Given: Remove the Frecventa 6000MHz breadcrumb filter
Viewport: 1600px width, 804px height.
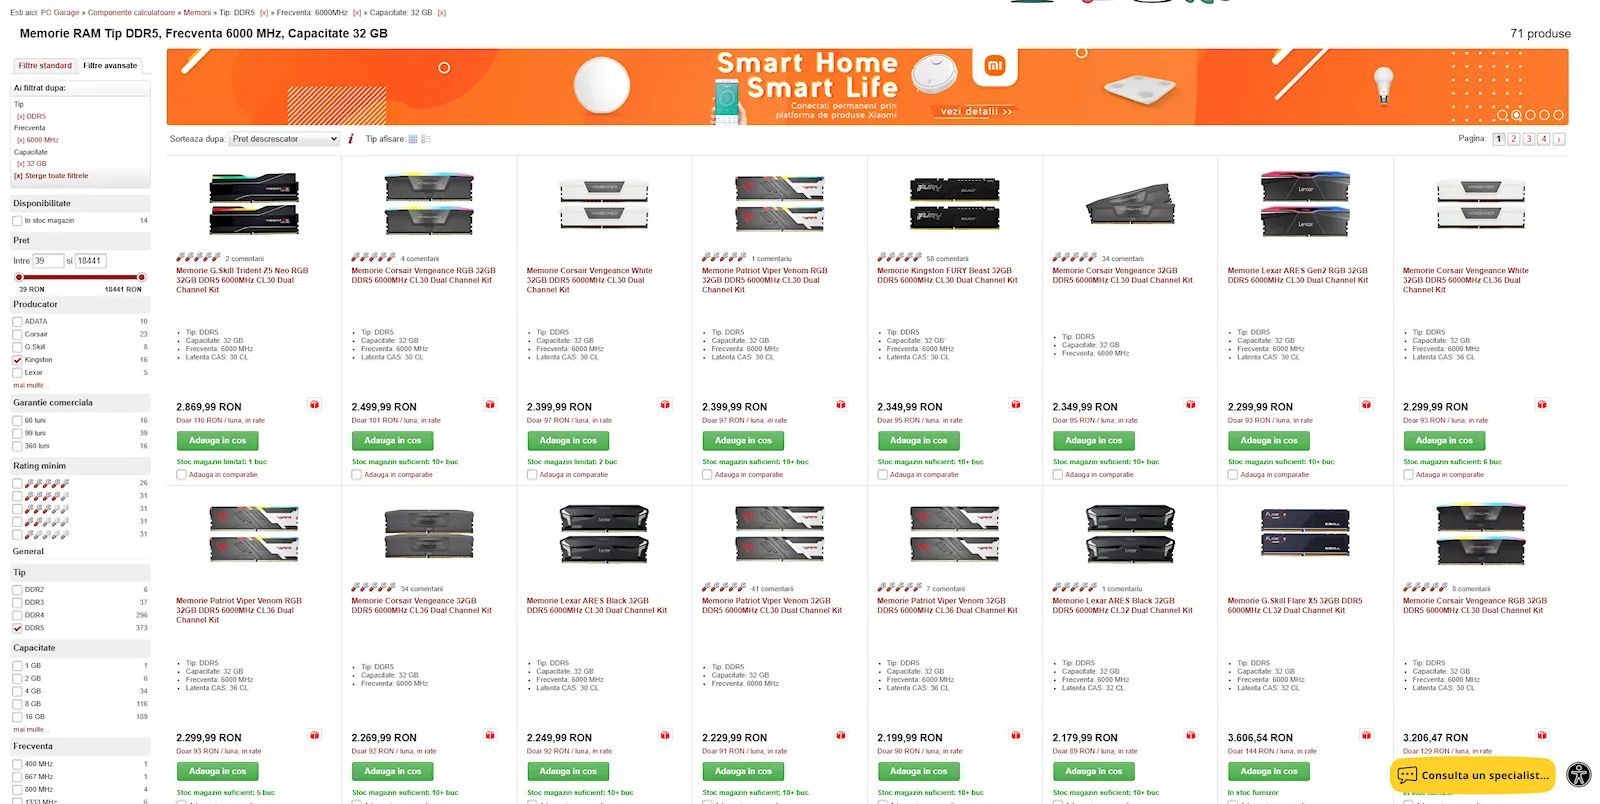Looking at the screenshot, I should point(356,13).
